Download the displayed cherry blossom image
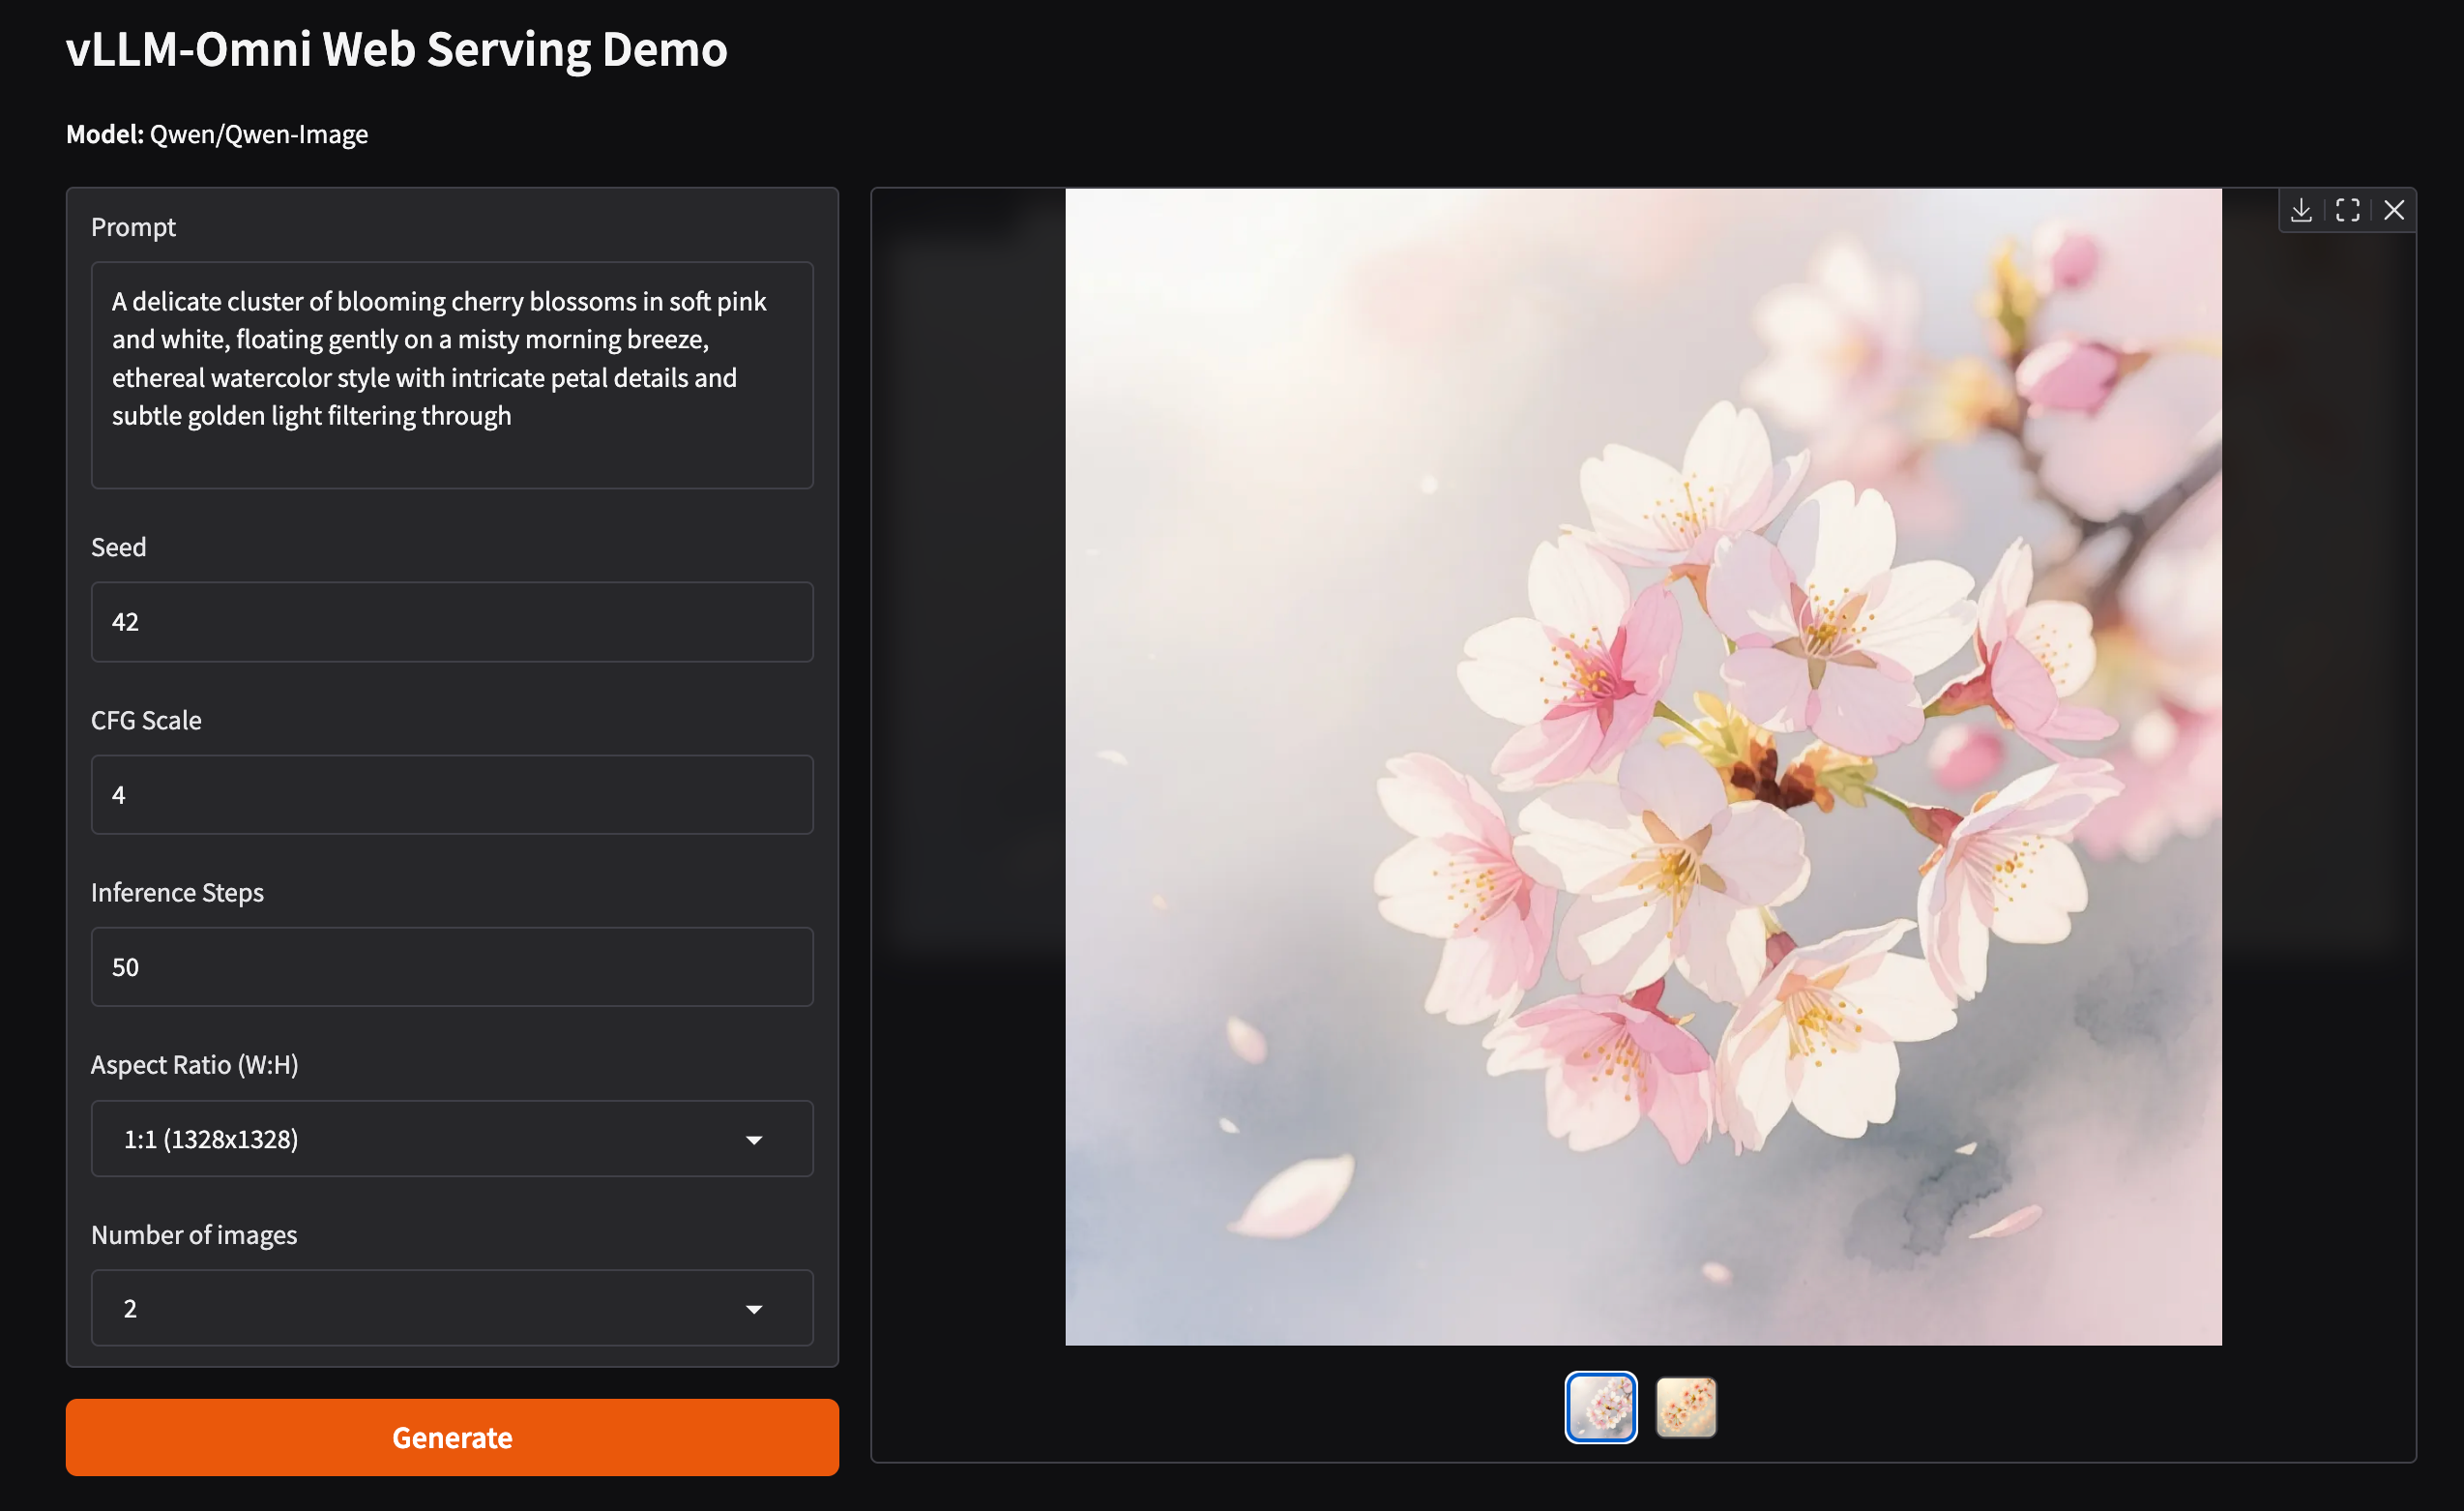This screenshot has height=1511, width=2464. click(x=2302, y=210)
